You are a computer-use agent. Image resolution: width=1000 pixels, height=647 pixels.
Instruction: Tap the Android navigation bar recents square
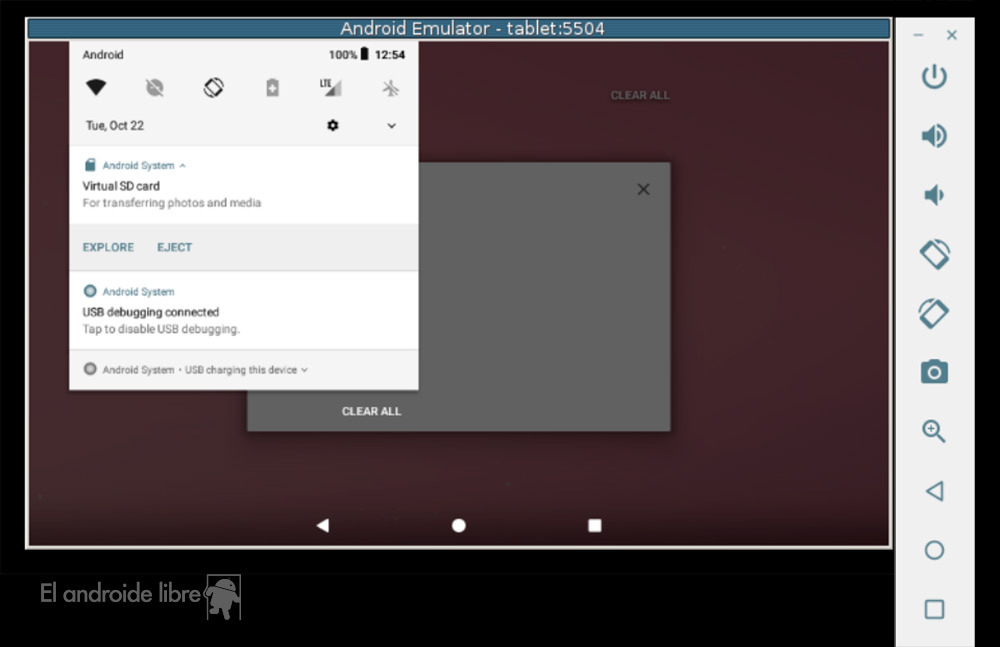[594, 525]
